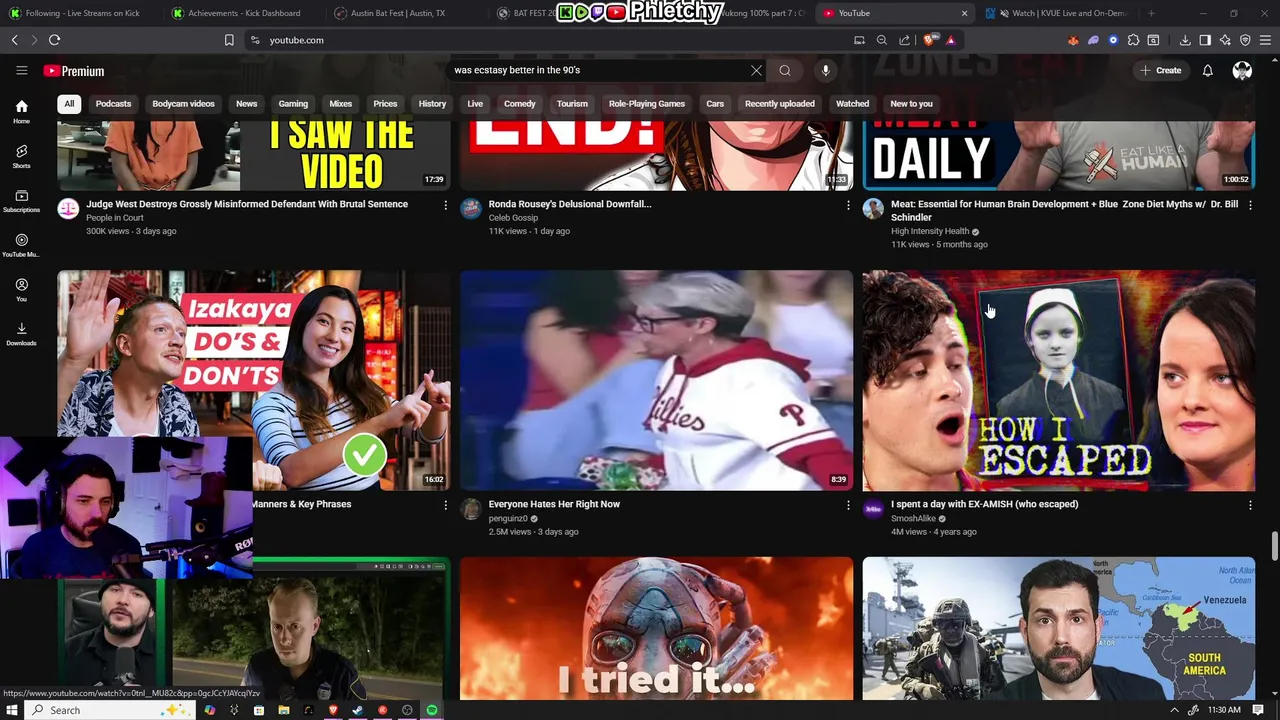Open YouTube Music sidebar item
The width and height of the screenshot is (1280, 720).
(21, 245)
